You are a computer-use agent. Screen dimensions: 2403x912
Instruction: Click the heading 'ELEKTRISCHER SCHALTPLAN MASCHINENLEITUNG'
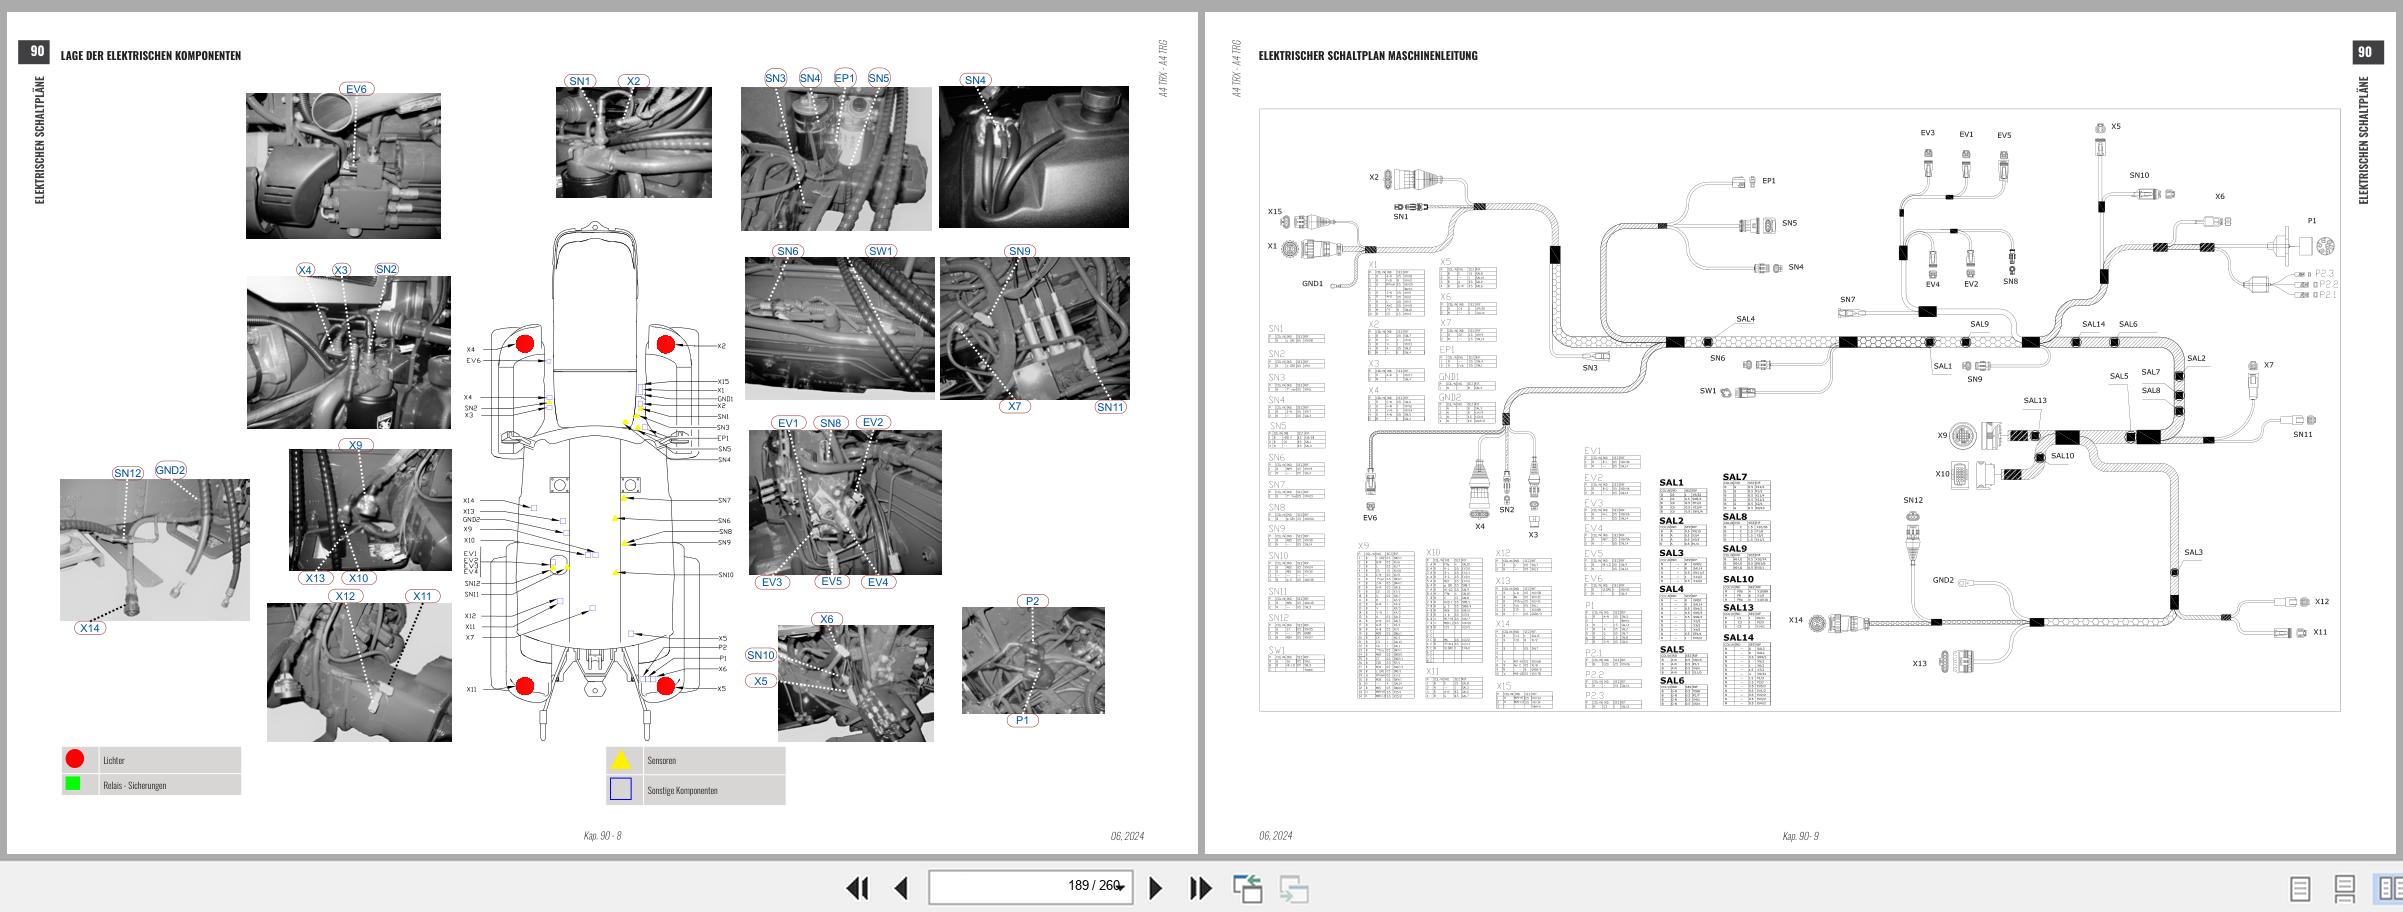point(1368,56)
